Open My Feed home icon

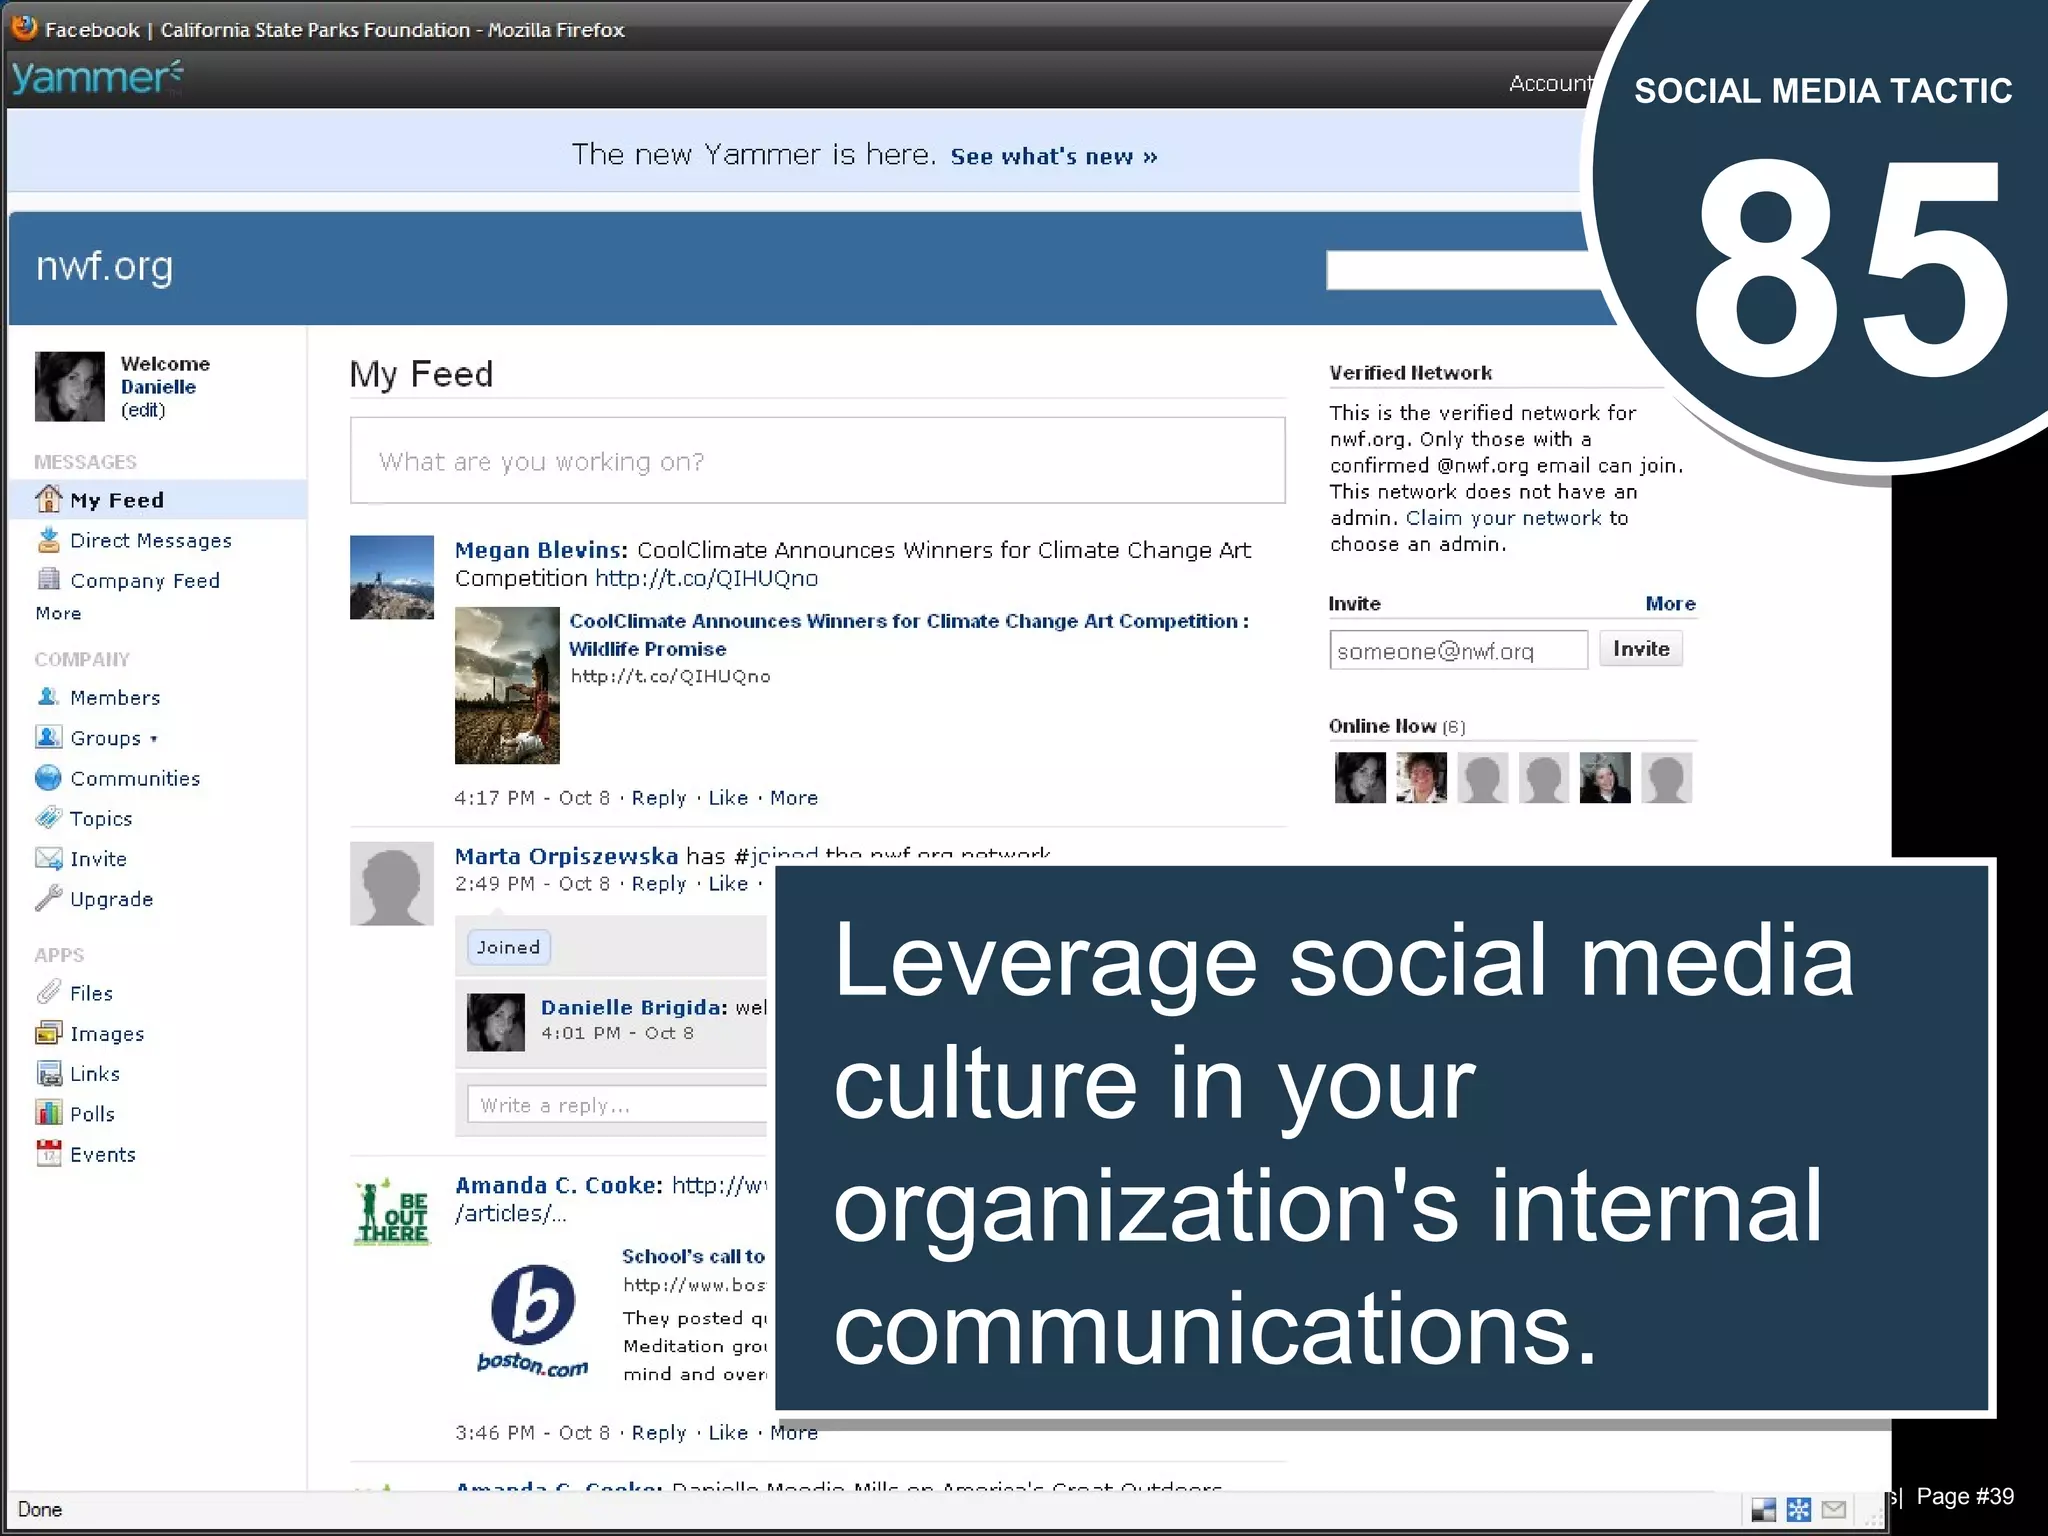48,498
